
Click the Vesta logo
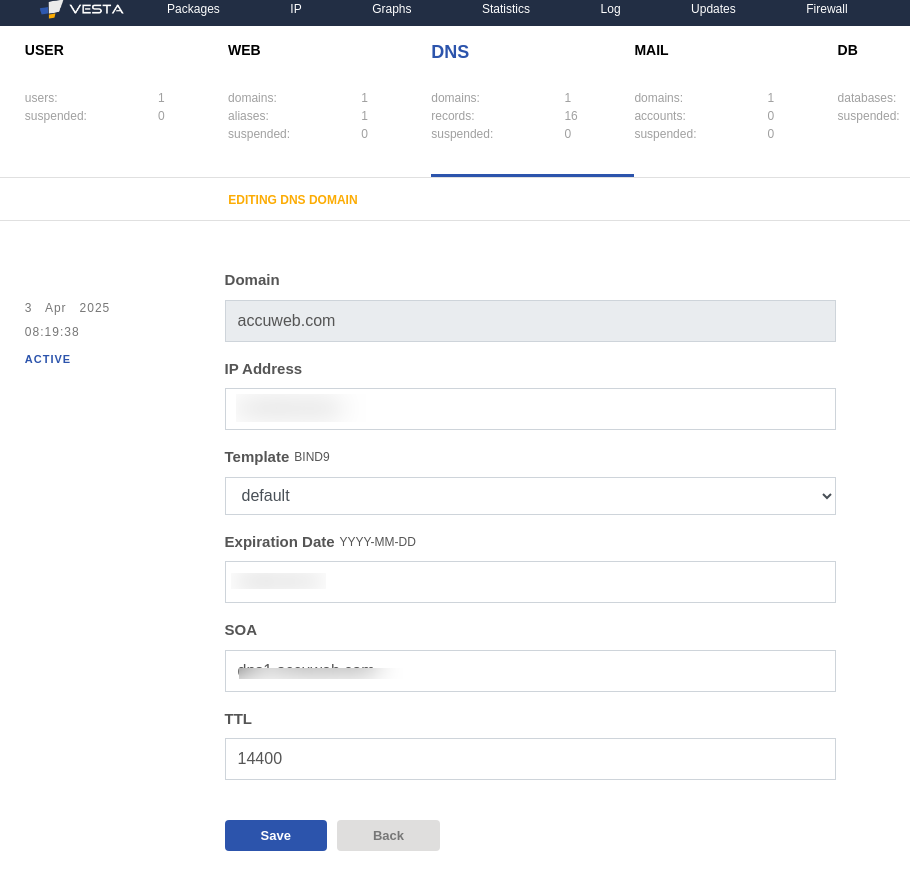(x=82, y=9)
